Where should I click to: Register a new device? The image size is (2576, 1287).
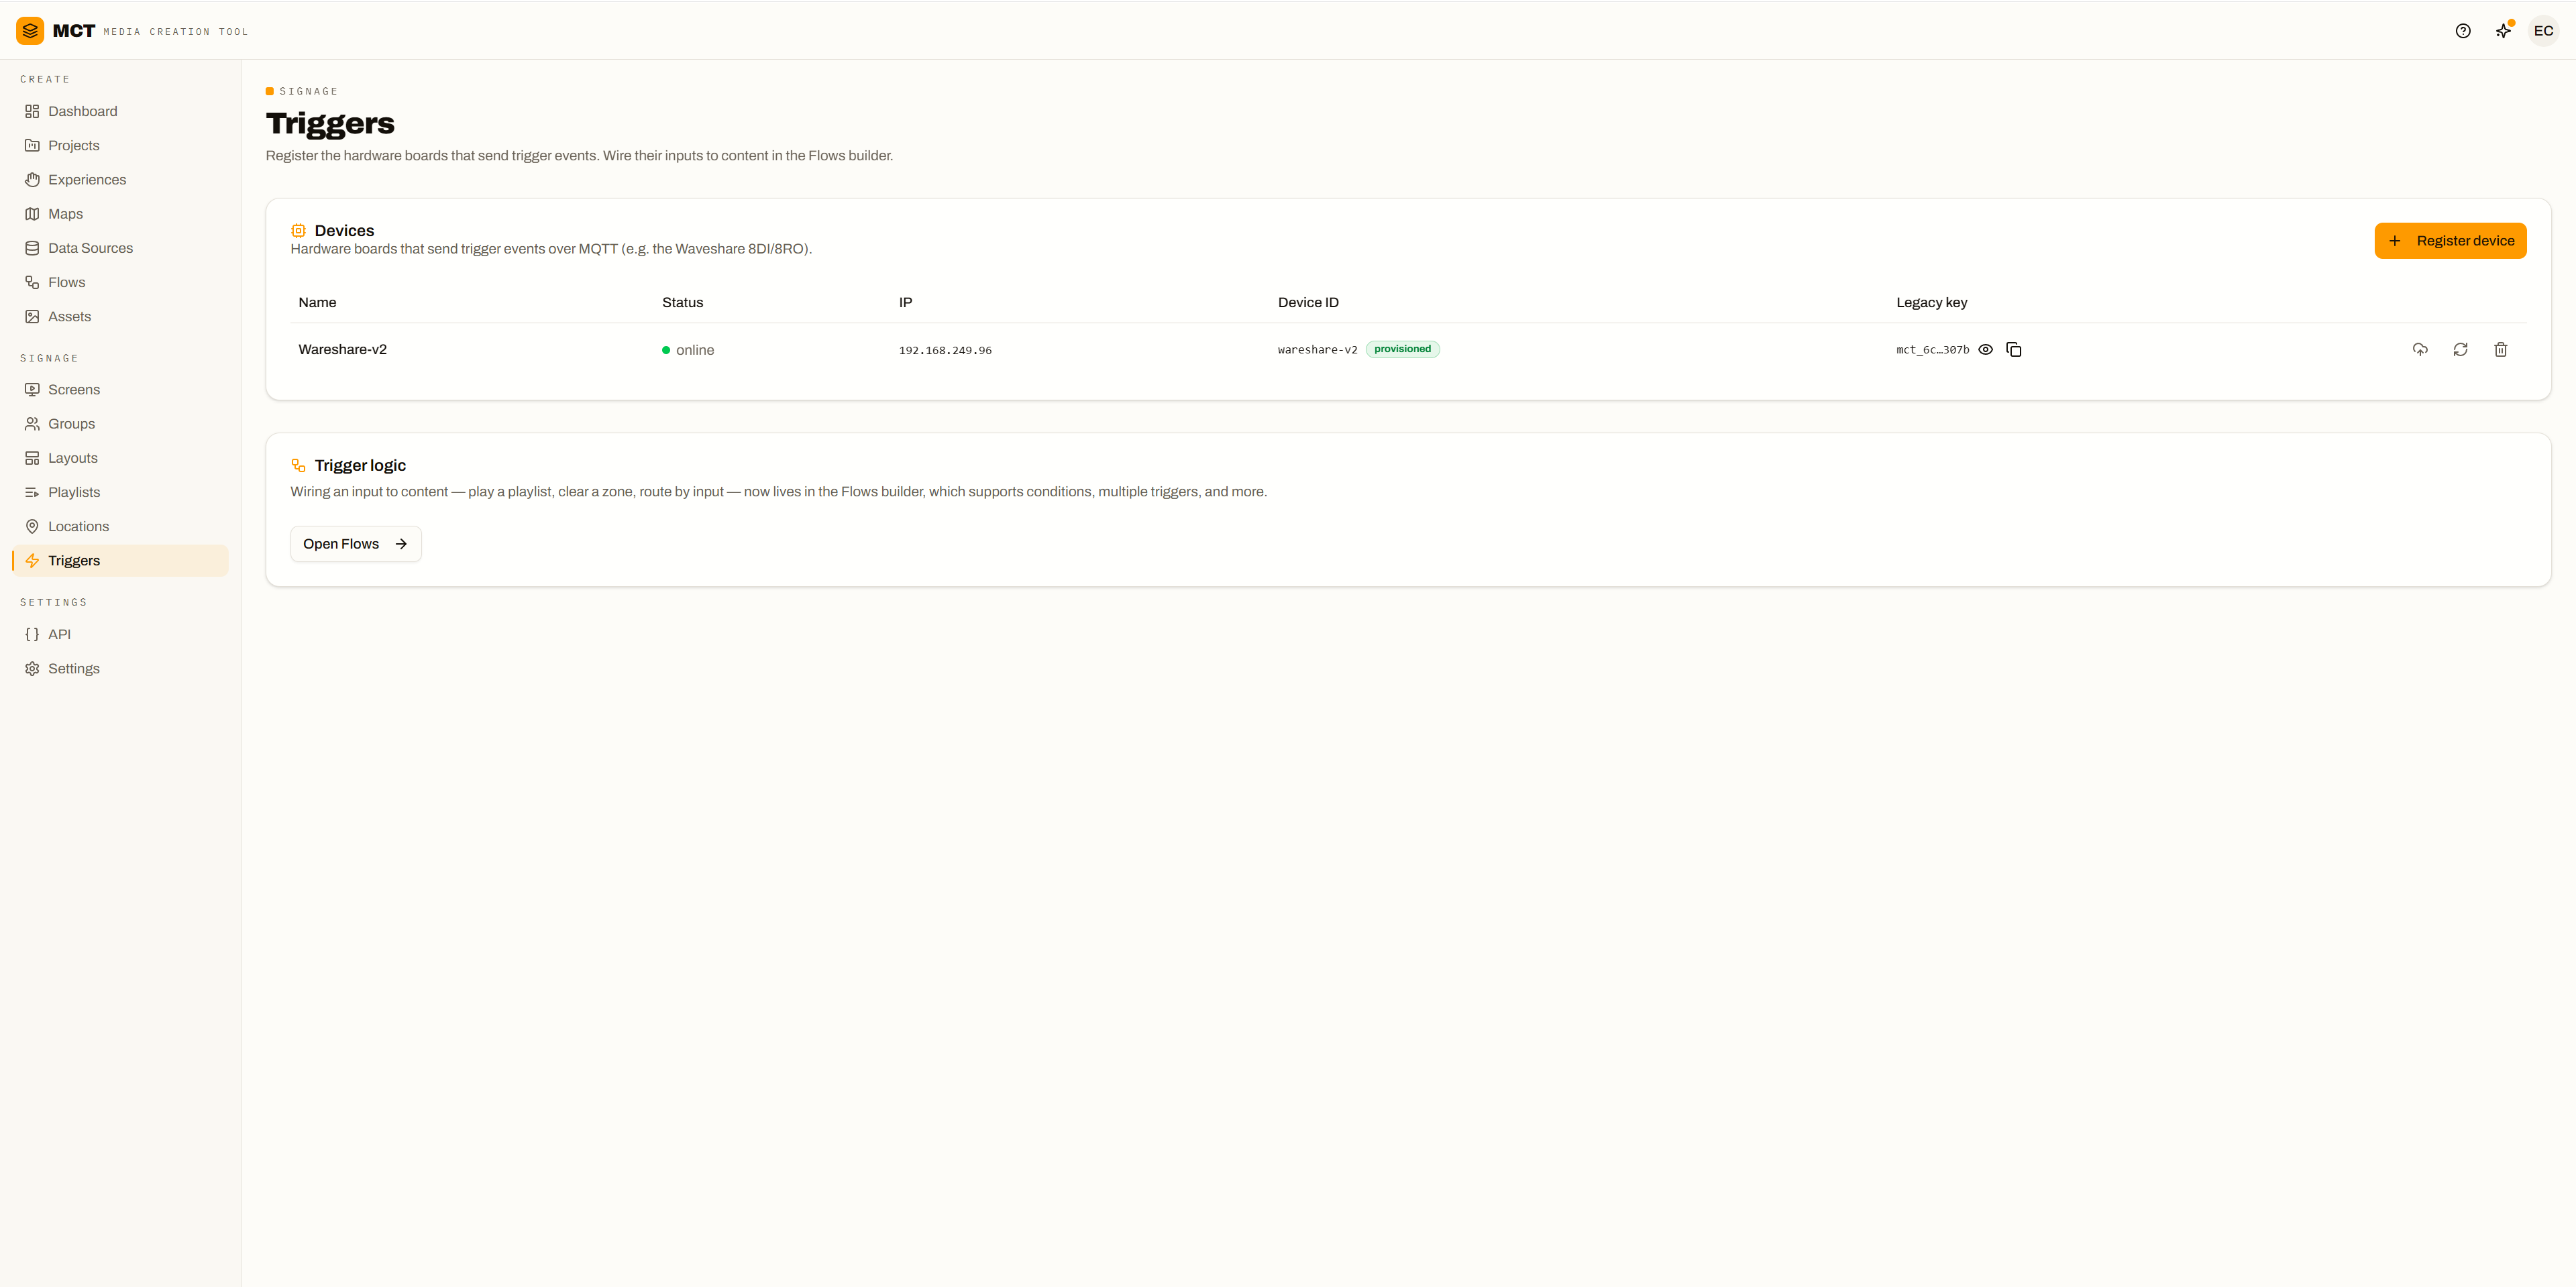[2450, 241]
